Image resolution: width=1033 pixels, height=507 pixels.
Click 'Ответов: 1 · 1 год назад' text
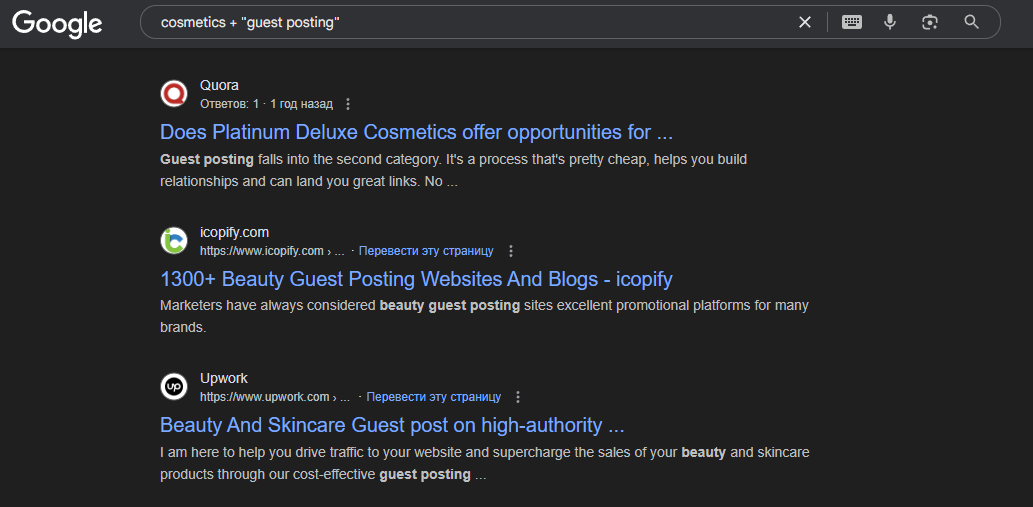tap(266, 104)
